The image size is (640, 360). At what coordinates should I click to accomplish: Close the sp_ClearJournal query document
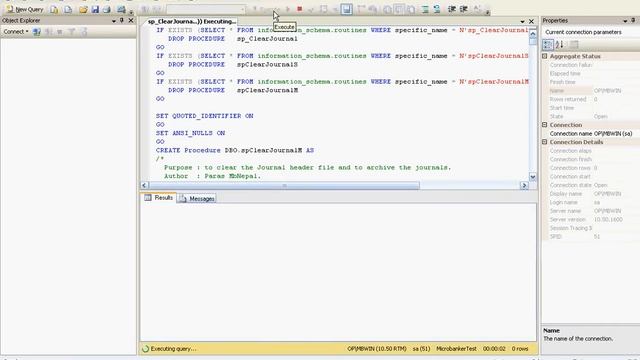click(531, 21)
